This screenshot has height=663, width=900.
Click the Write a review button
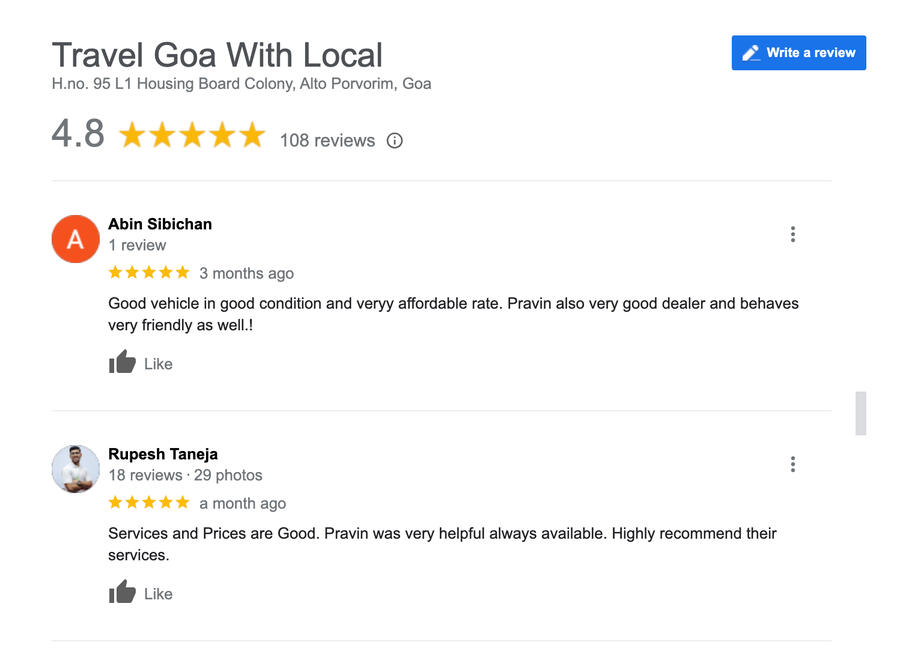798,53
